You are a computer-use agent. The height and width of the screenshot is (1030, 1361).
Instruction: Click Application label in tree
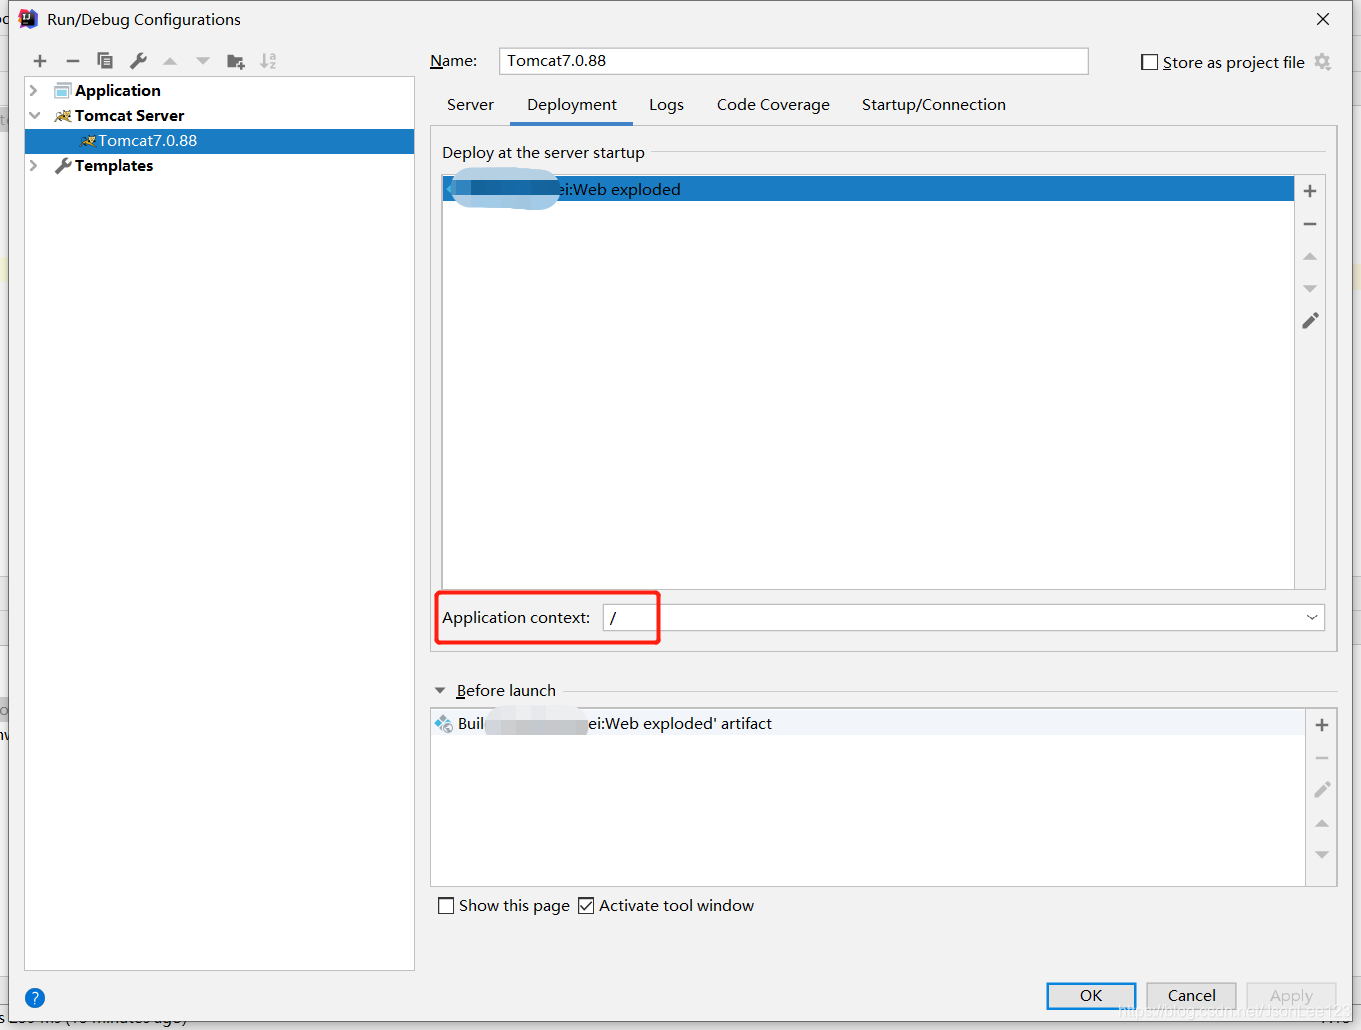click(118, 91)
